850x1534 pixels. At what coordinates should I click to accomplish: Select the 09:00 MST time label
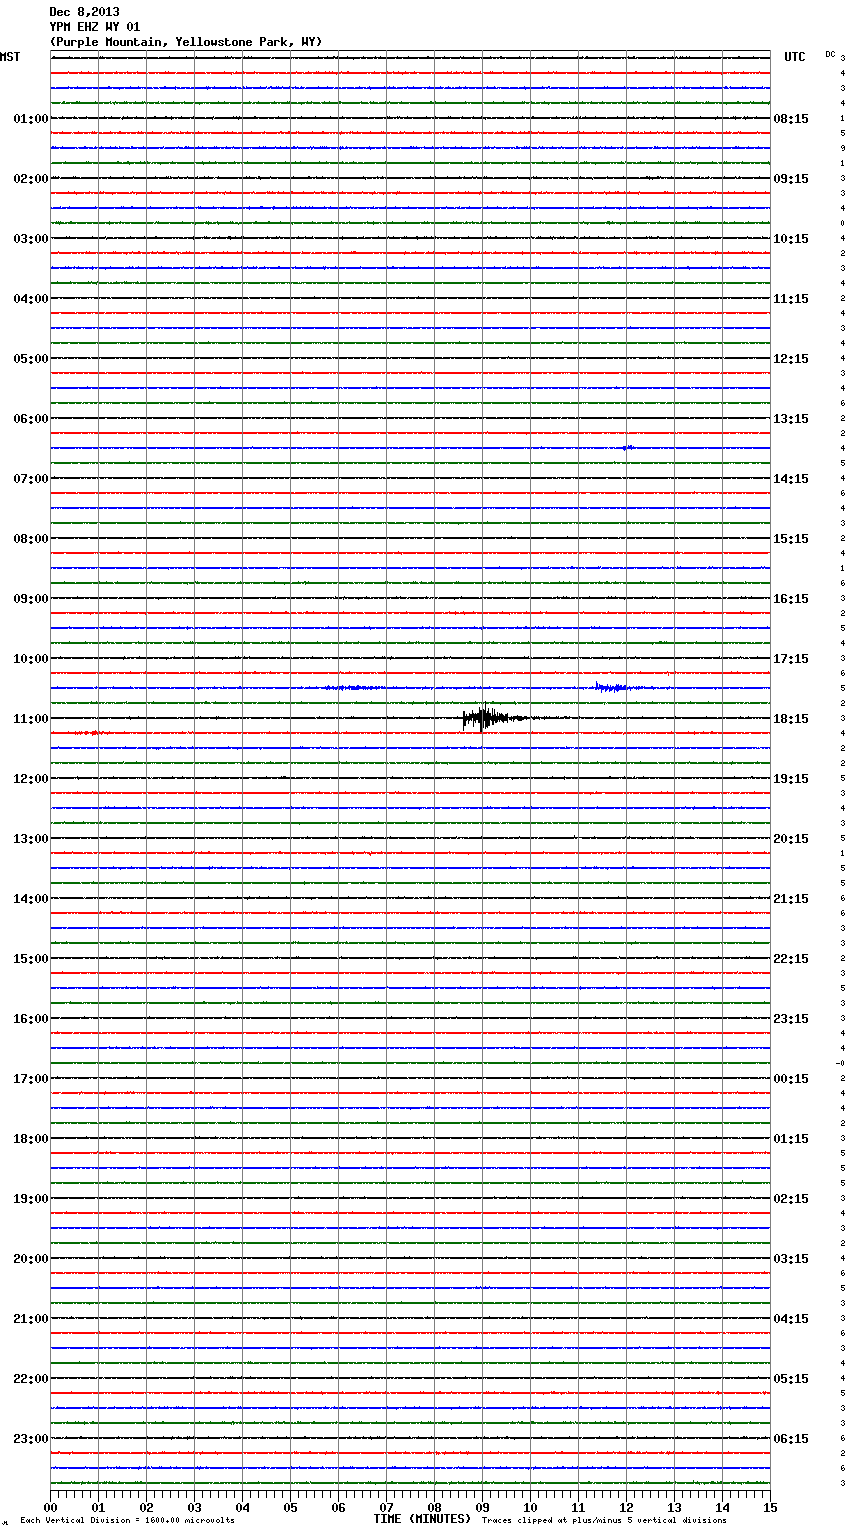tap(31, 599)
